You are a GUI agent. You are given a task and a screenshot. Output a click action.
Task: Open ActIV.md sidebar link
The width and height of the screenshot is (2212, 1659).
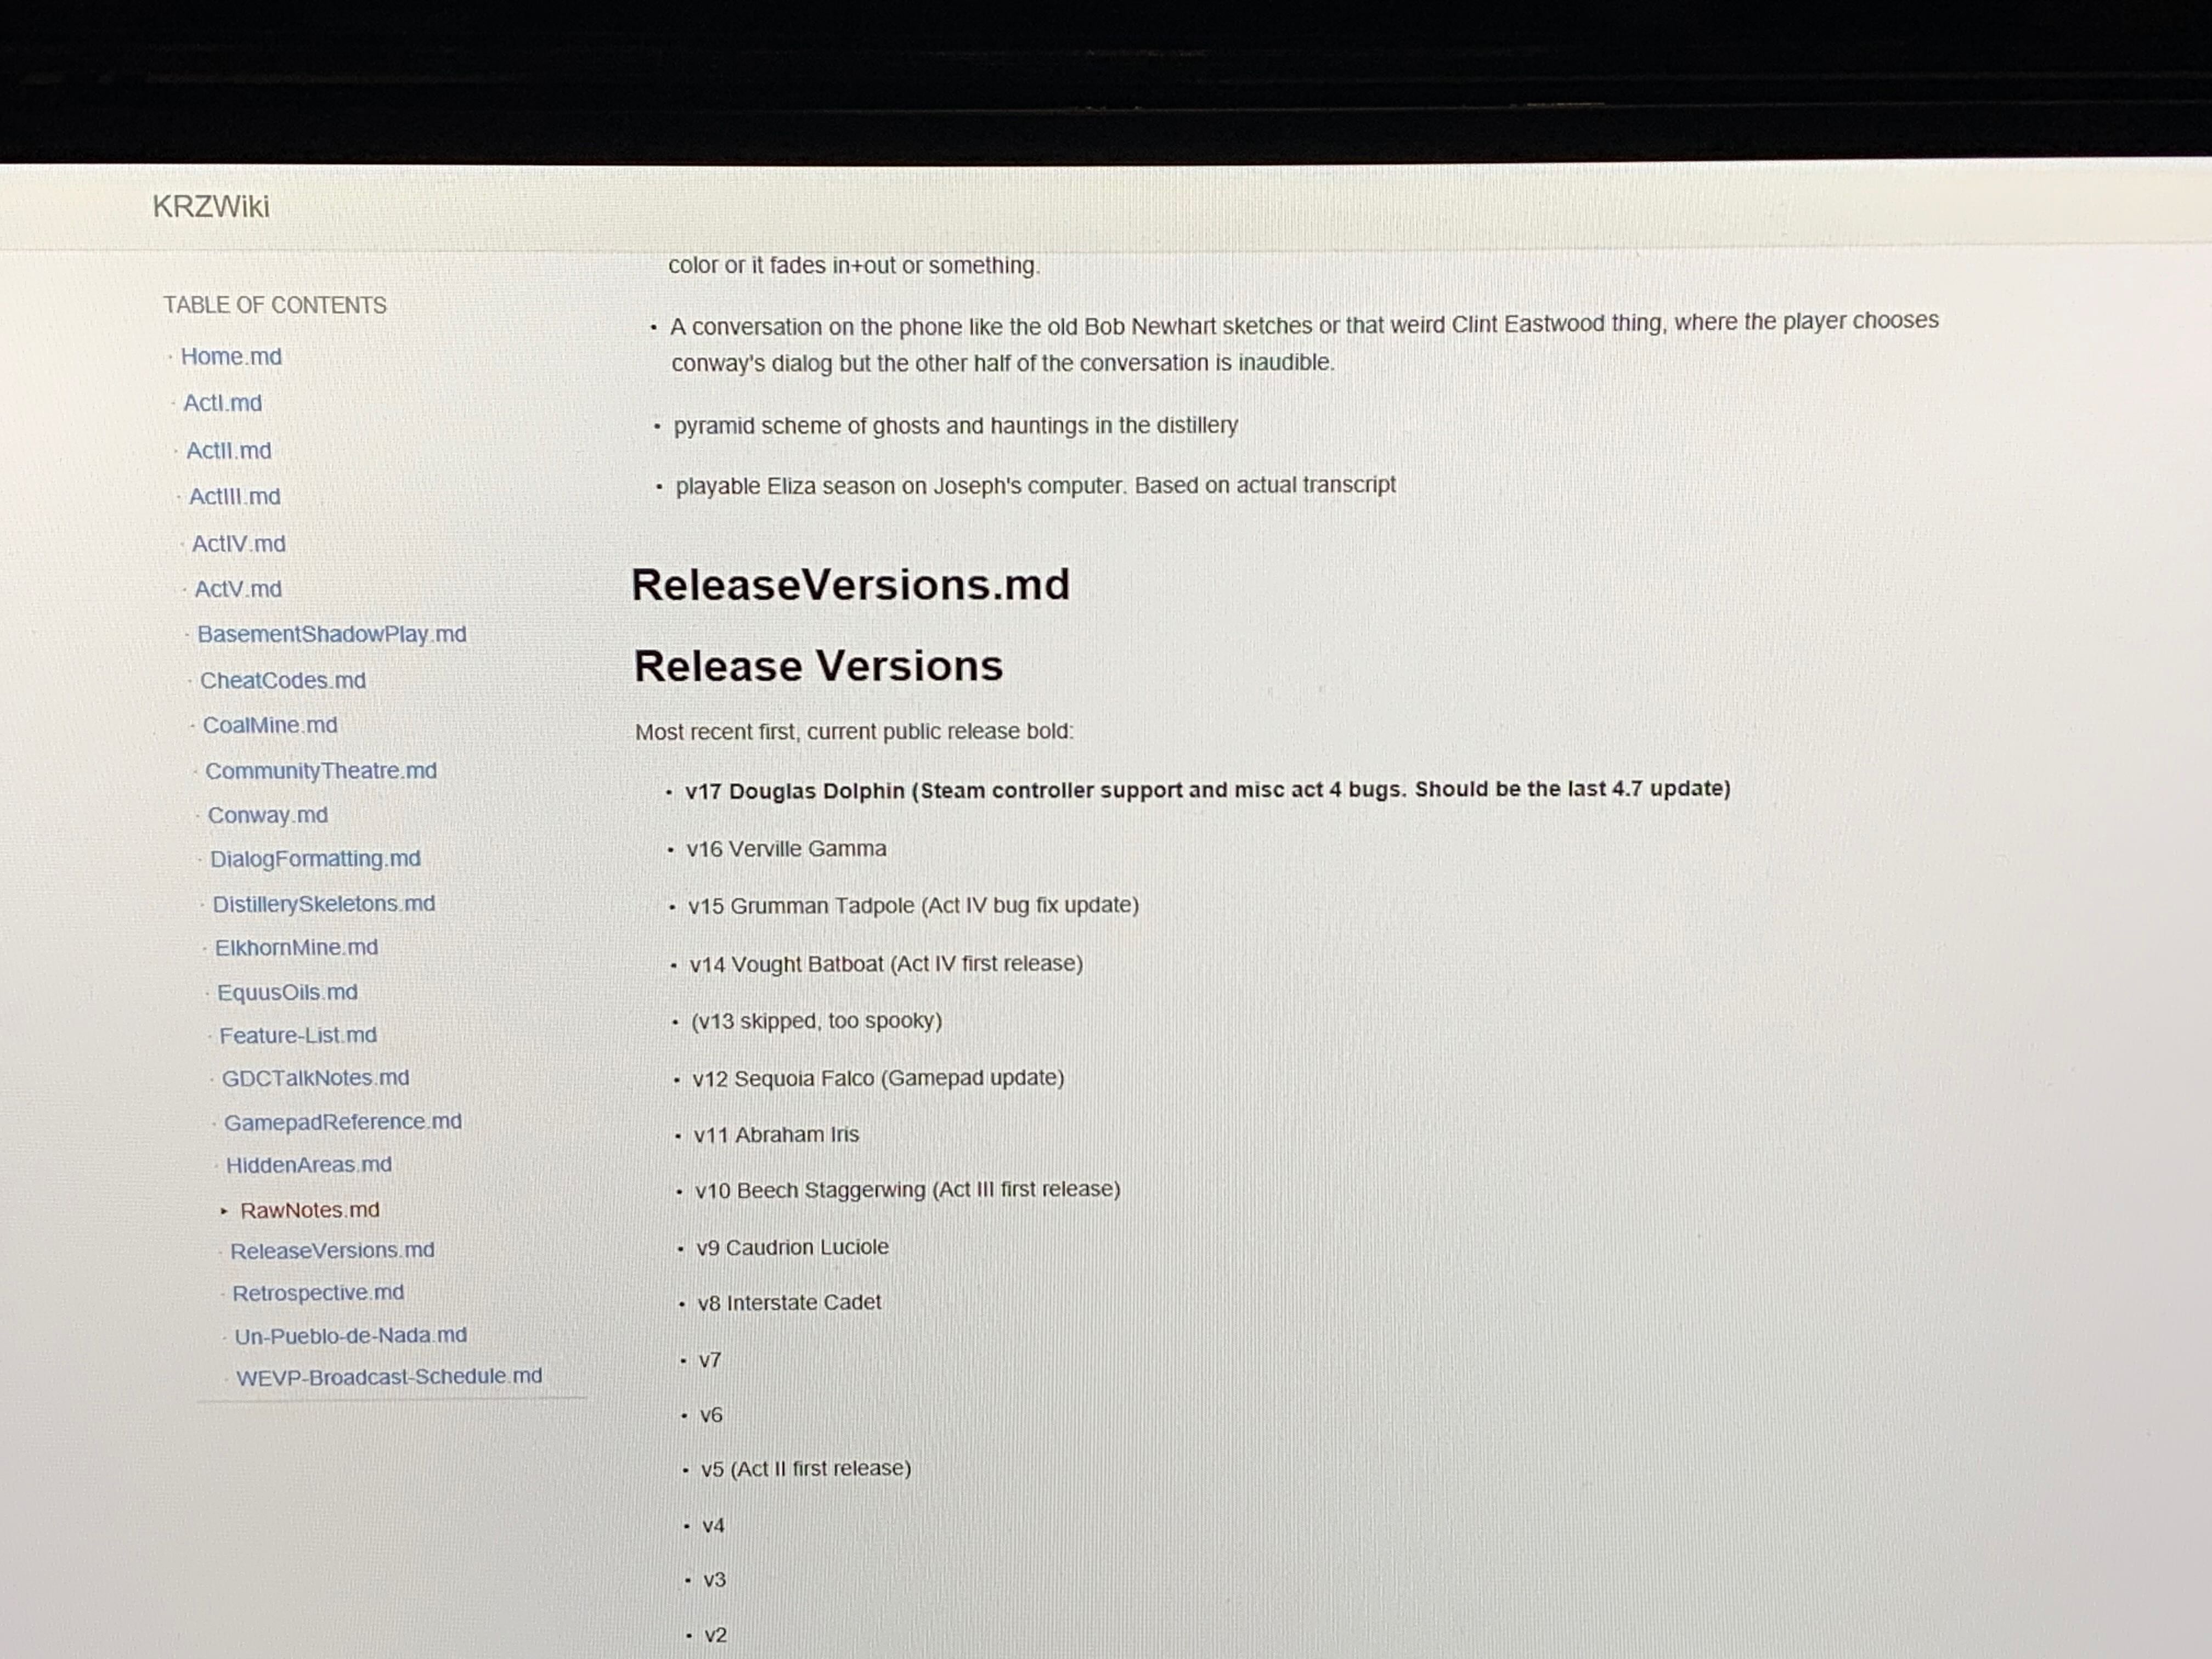(238, 544)
